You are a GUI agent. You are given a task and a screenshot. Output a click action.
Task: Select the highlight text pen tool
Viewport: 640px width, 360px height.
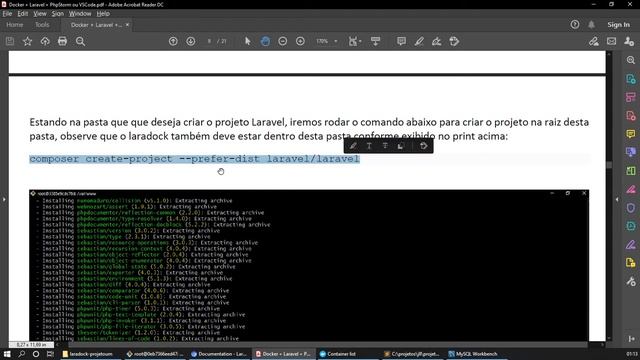[x=419, y=41]
